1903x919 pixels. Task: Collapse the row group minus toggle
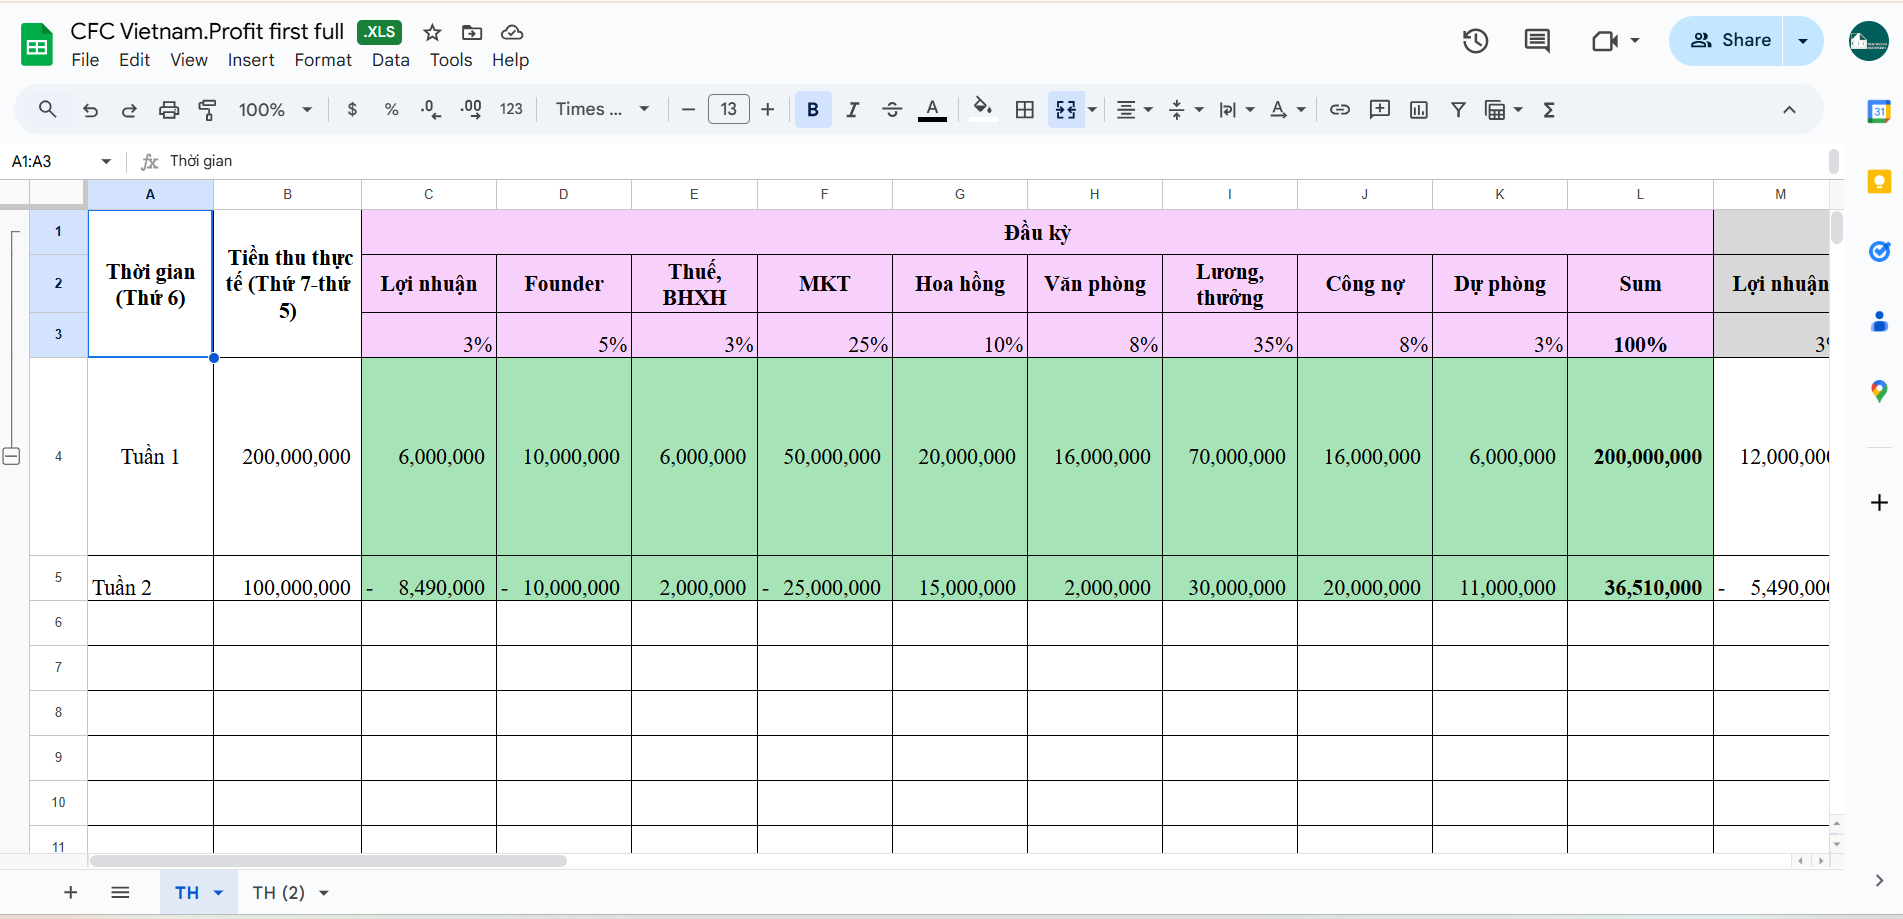pyautogui.click(x=11, y=456)
